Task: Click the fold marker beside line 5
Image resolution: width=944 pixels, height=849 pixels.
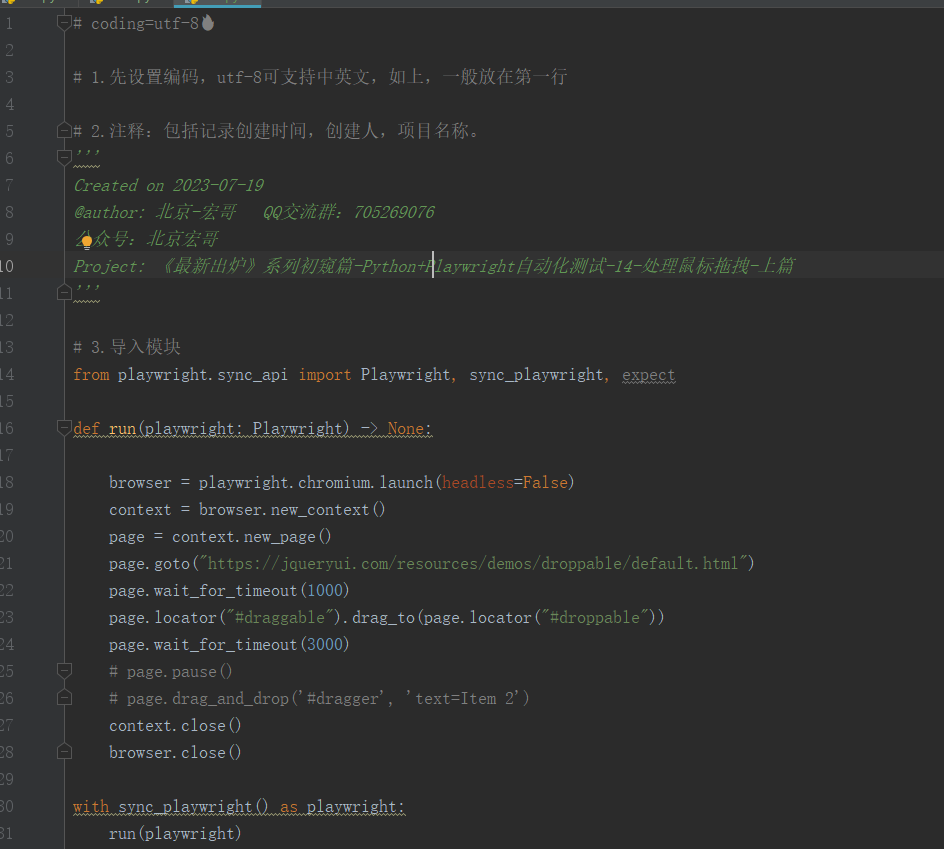Action: click(x=64, y=130)
